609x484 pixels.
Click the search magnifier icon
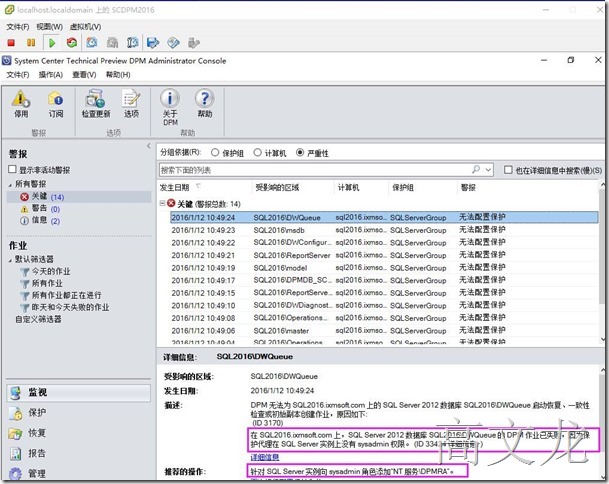click(x=476, y=169)
